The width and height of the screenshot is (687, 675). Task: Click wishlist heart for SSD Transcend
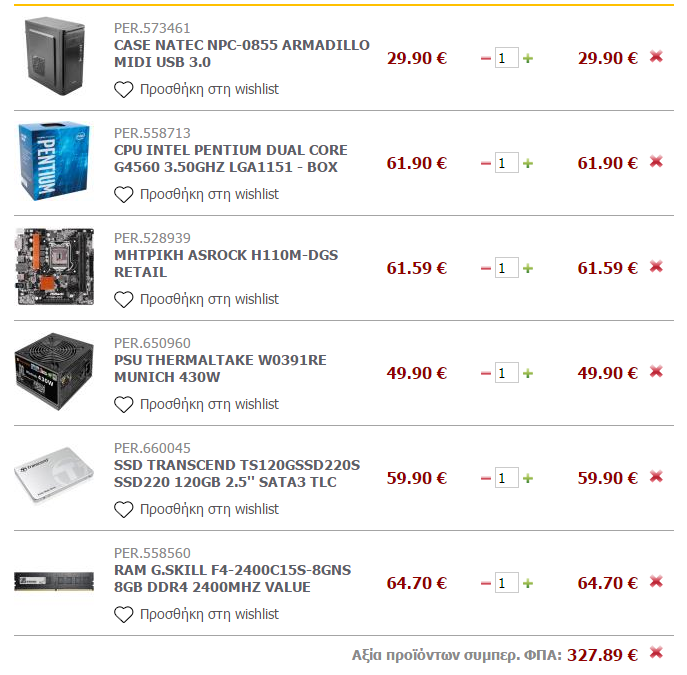point(124,509)
